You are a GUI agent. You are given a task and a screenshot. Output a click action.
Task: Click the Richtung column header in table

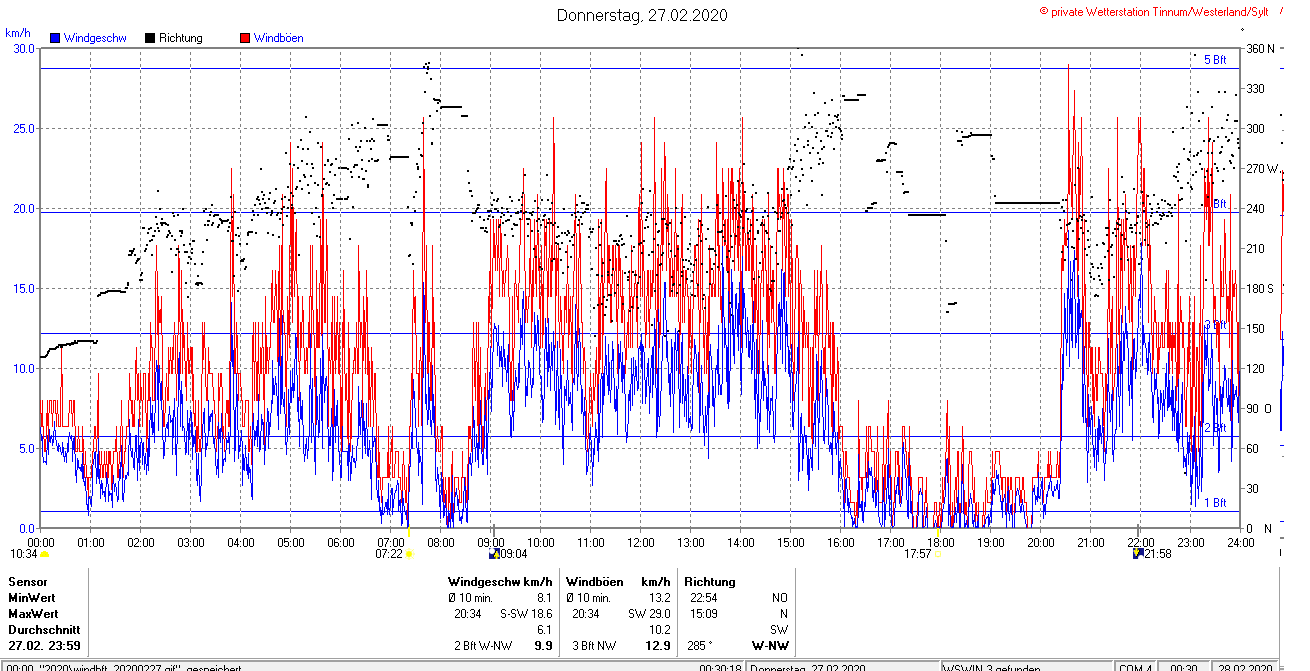point(710,581)
